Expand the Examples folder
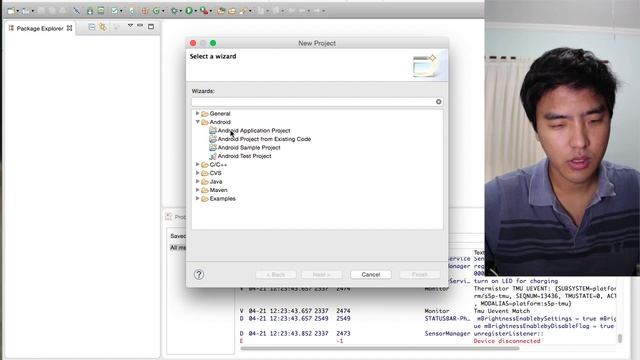 click(x=198, y=198)
